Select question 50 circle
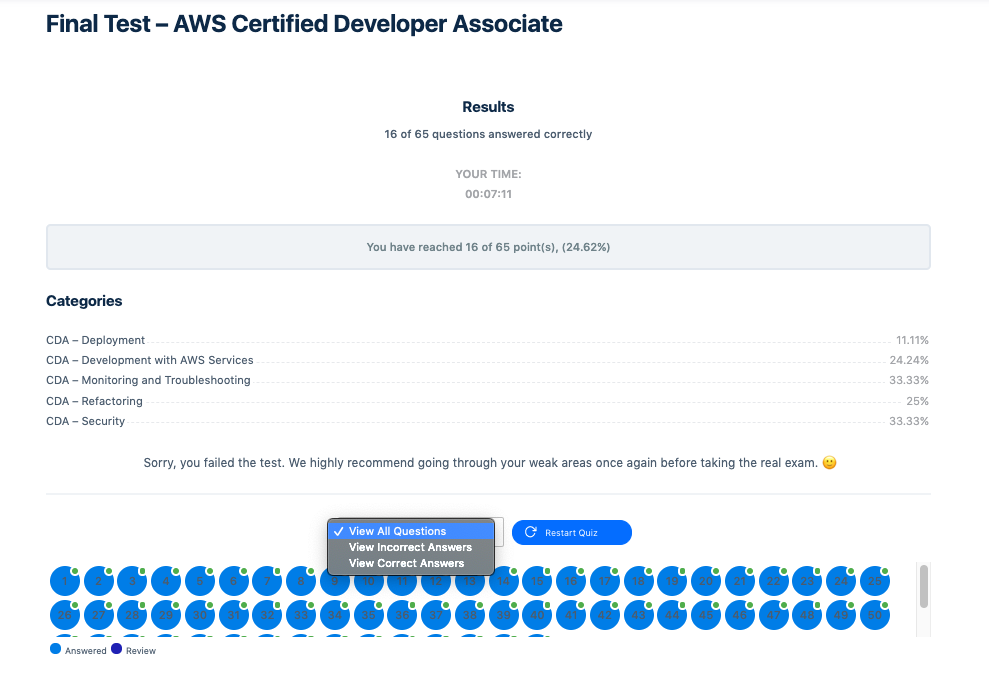This screenshot has width=989, height=685. click(x=875, y=615)
